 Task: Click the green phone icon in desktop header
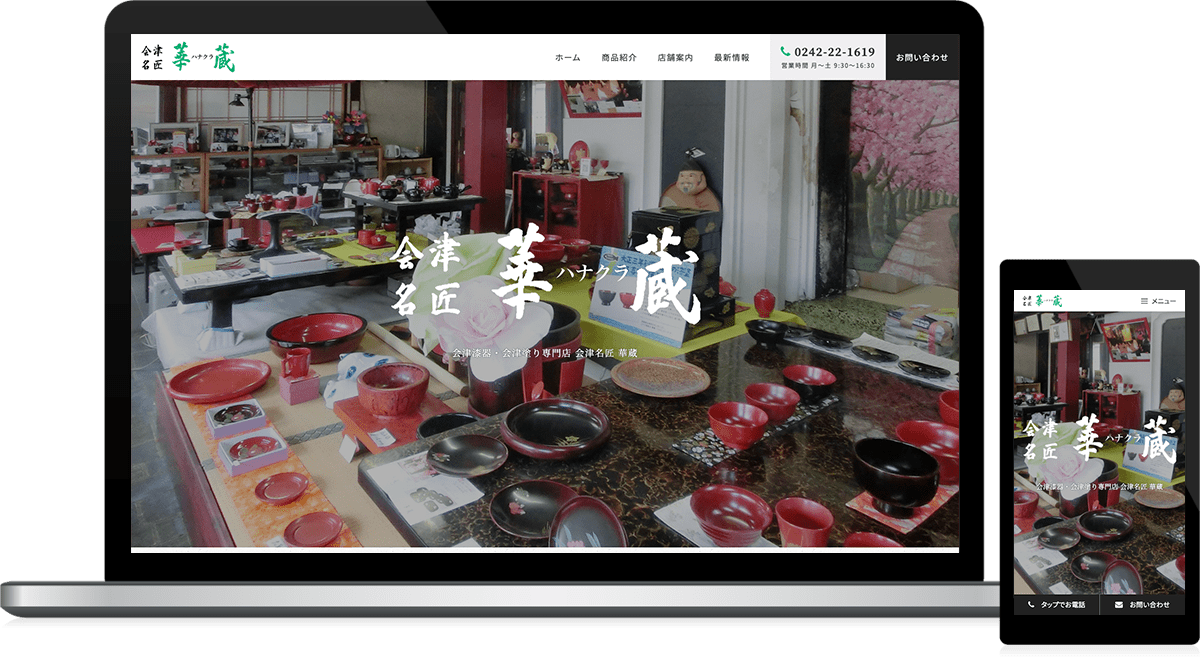(785, 52)
